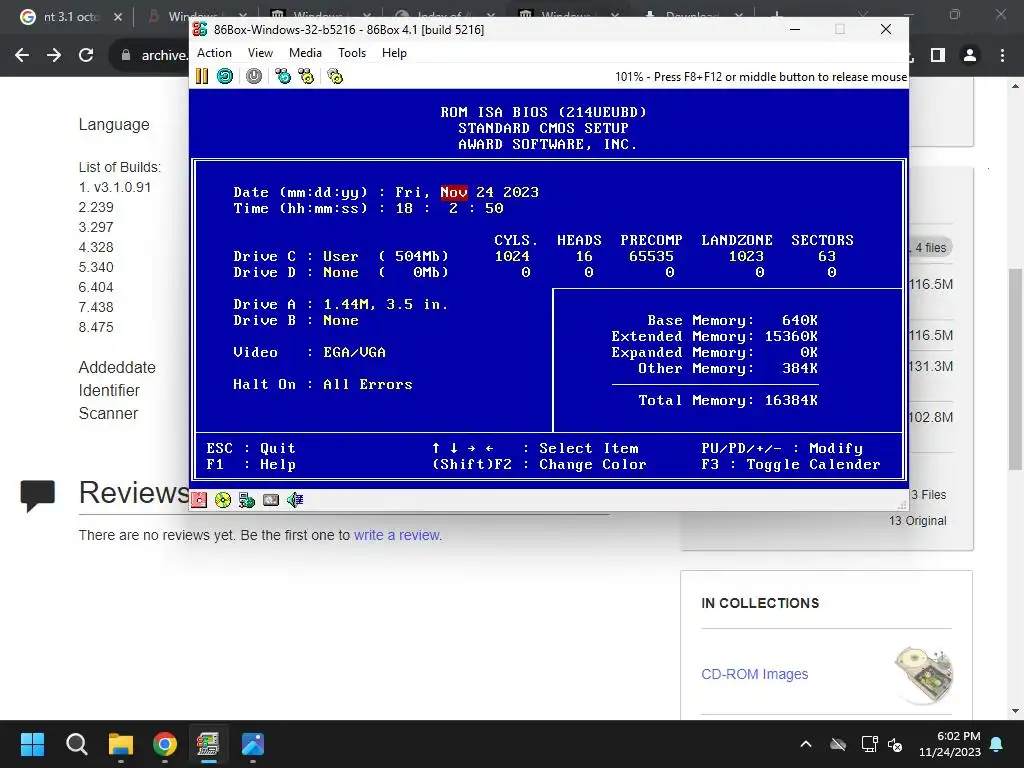Screen dimensions: 1024x768
Task: Select the 86Box taskbar icon
Action: tap(209, 744)
